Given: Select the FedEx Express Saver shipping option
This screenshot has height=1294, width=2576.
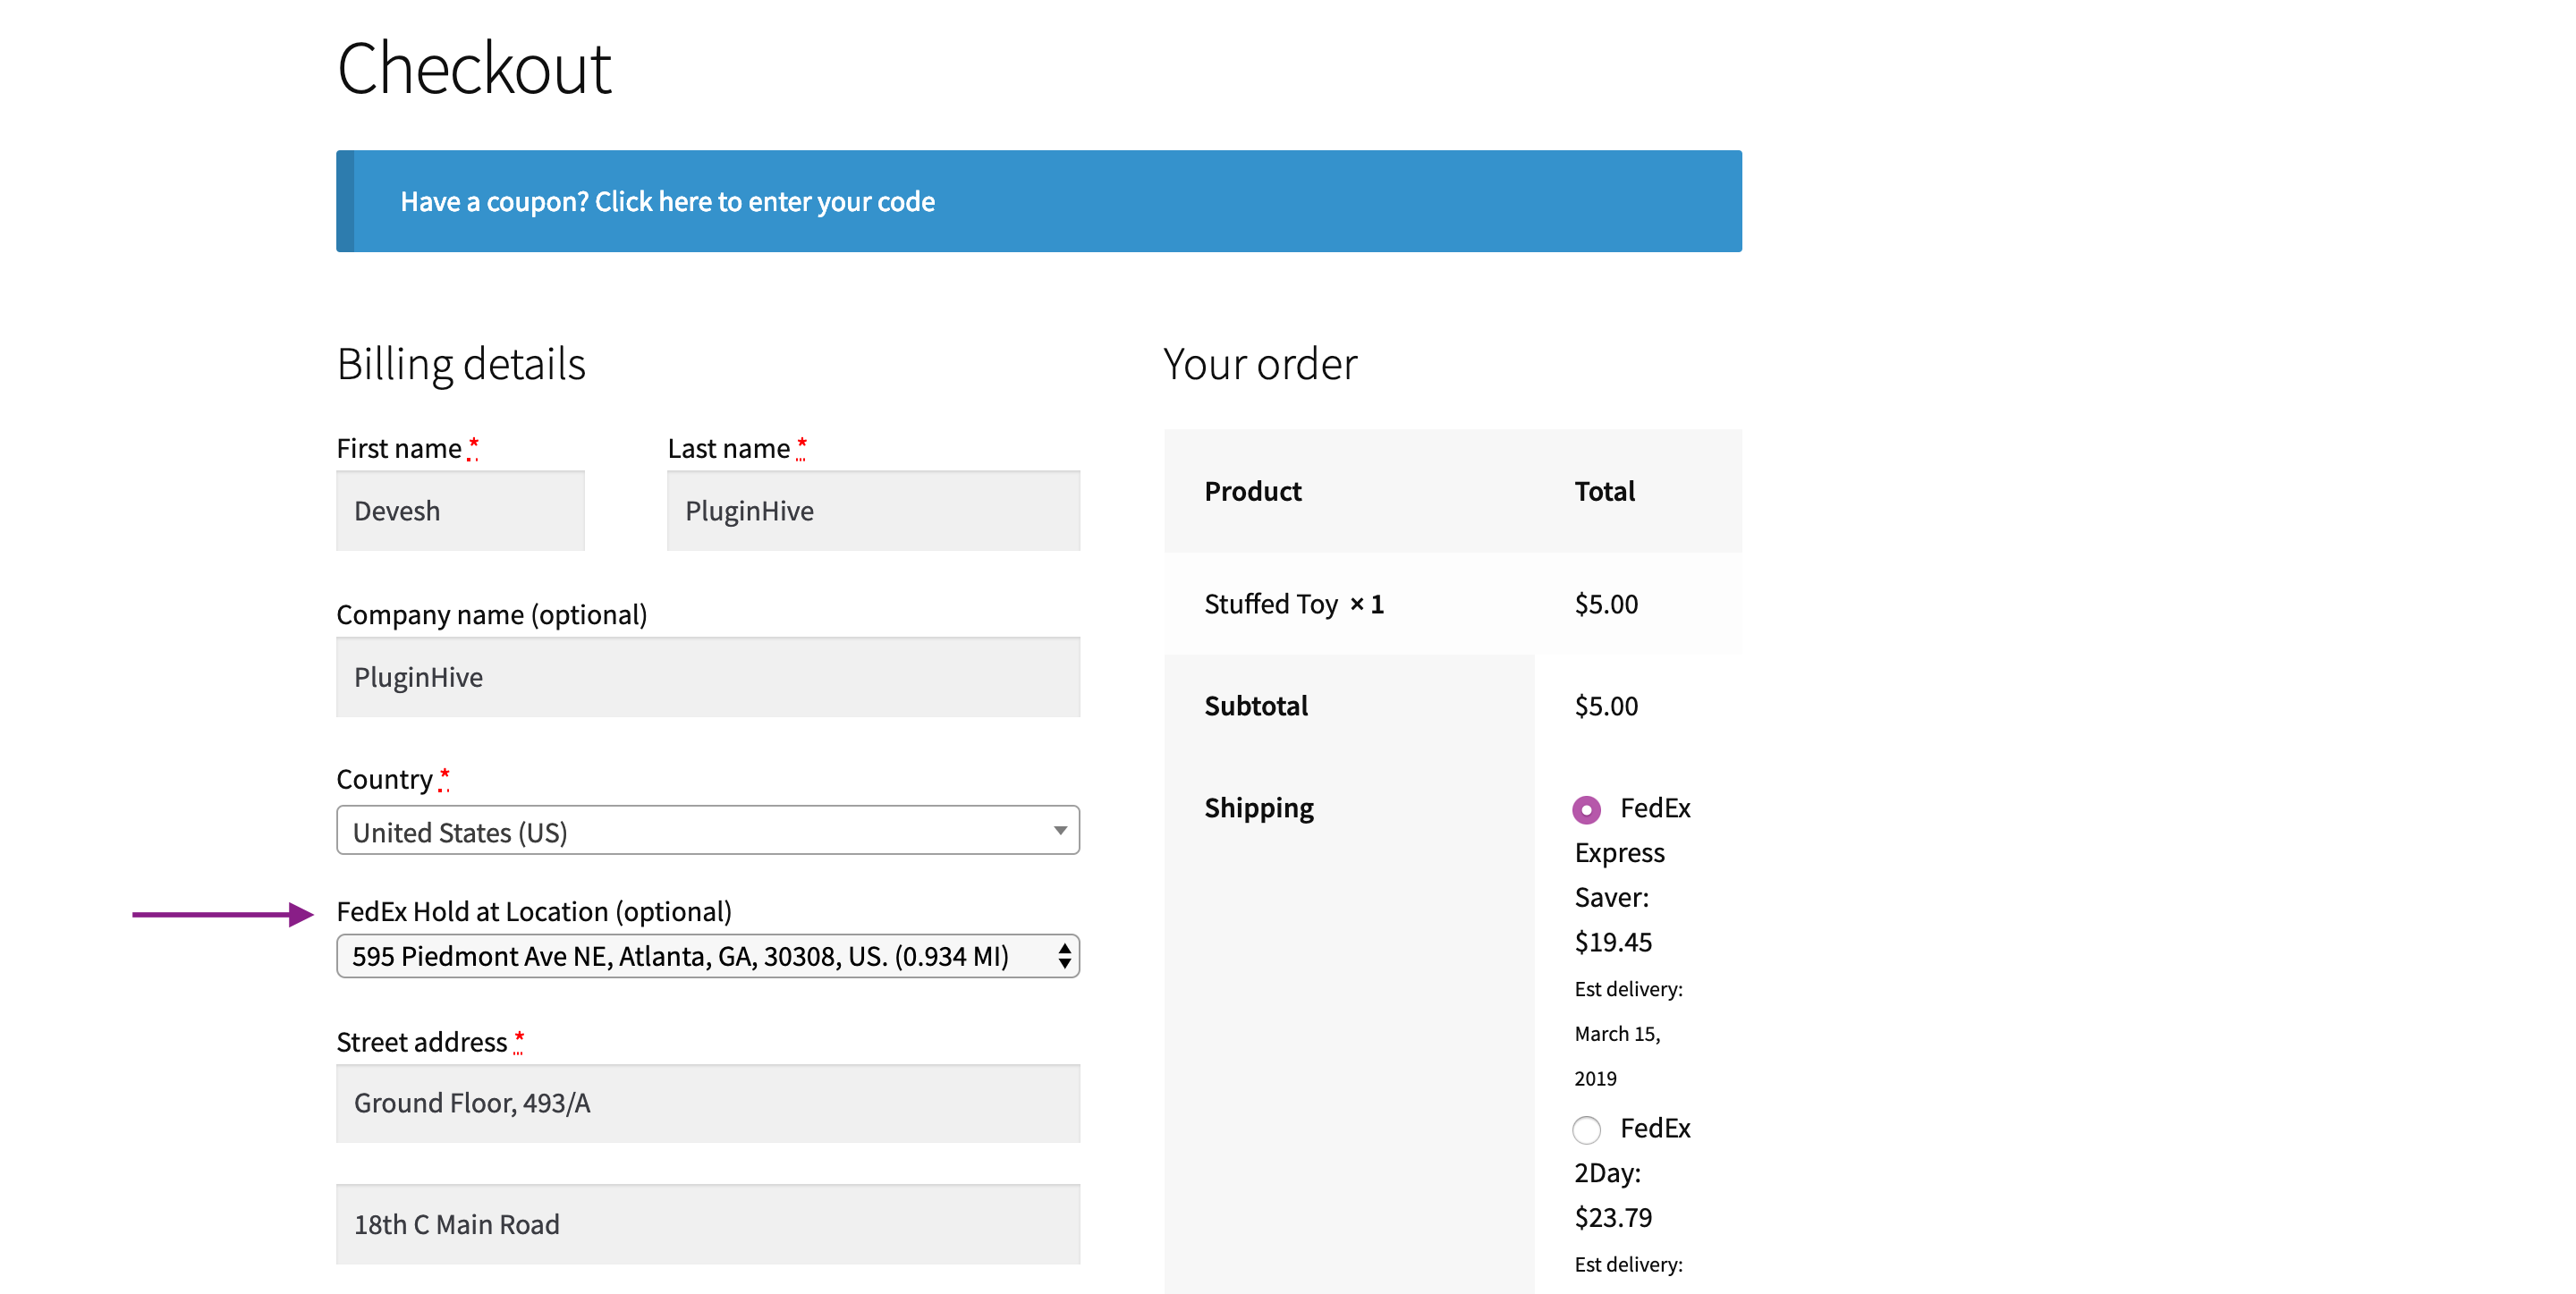Looking at the screenshot, I should coord(1586,809).
